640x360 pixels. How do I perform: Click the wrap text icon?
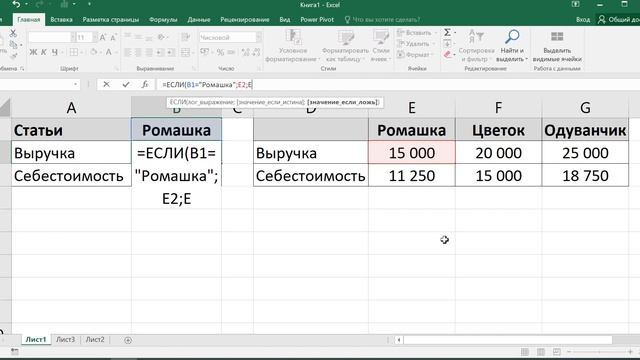(186, 38)
